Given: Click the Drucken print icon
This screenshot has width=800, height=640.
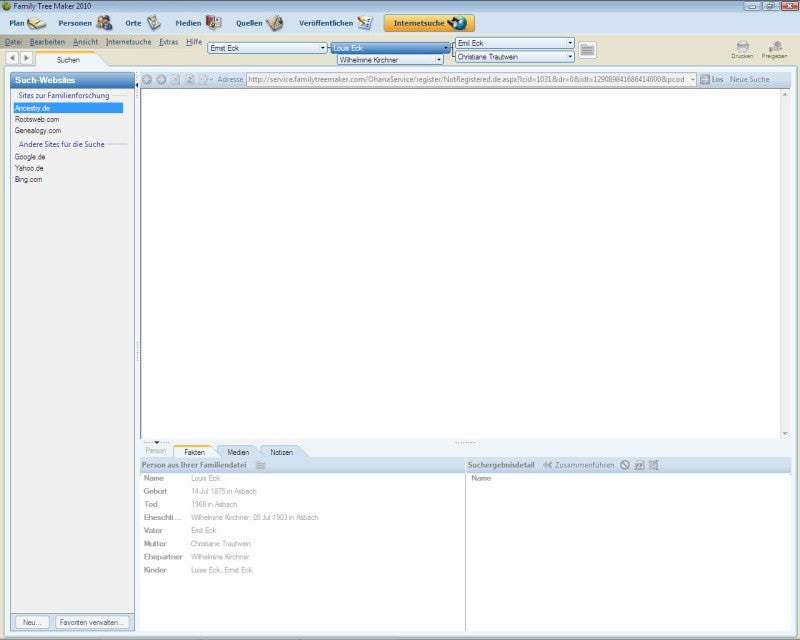Looking at the screenshot, I should point(742,50).
